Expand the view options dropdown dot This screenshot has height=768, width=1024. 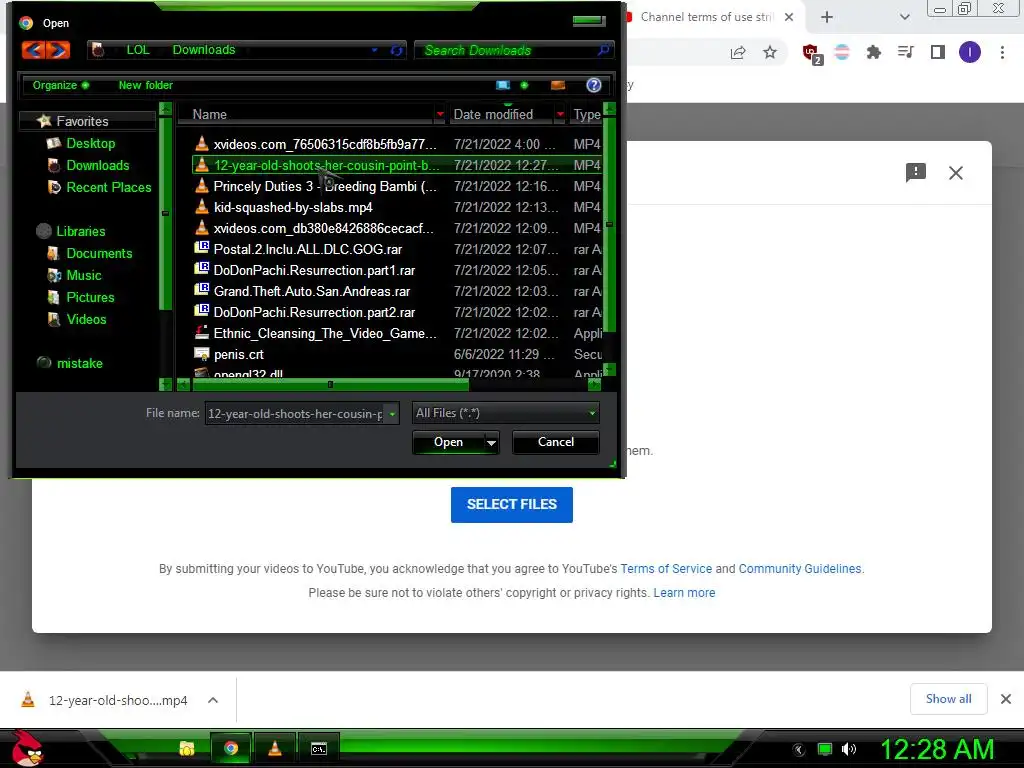(x=524, y=85)
